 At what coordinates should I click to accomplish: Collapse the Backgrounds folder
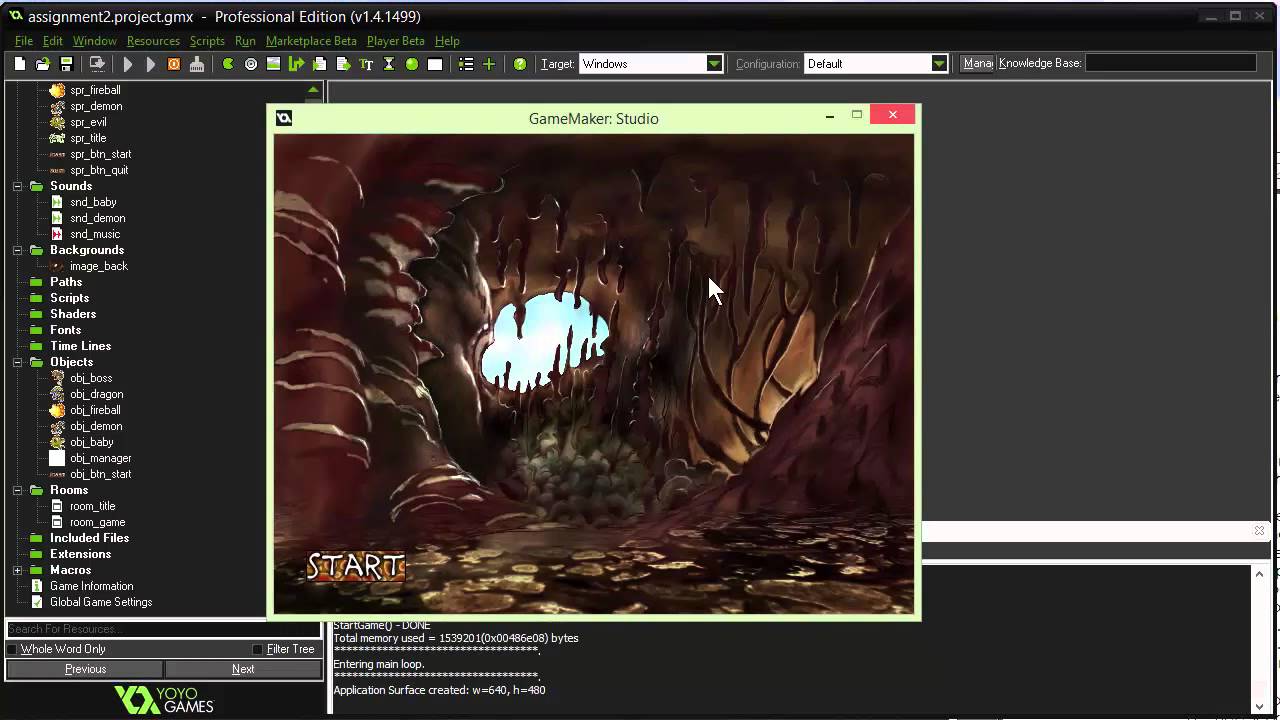[x=17, y=250]
